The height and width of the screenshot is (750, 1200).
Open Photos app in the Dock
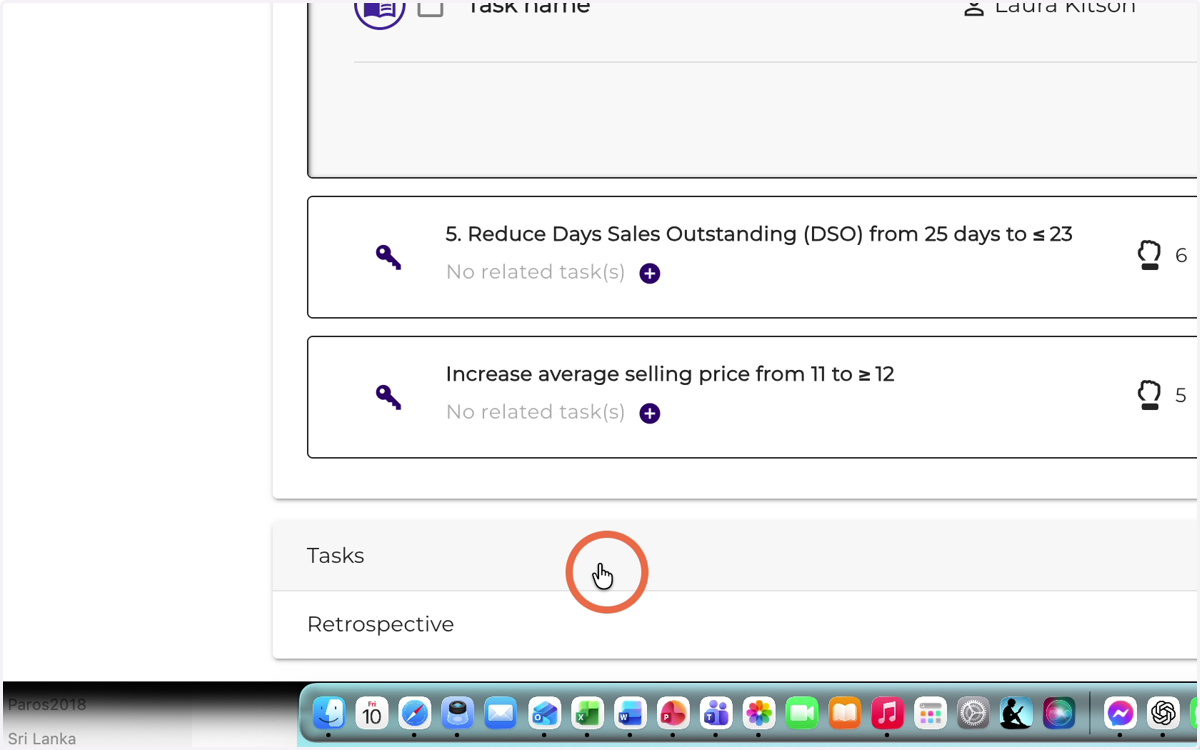759,713
